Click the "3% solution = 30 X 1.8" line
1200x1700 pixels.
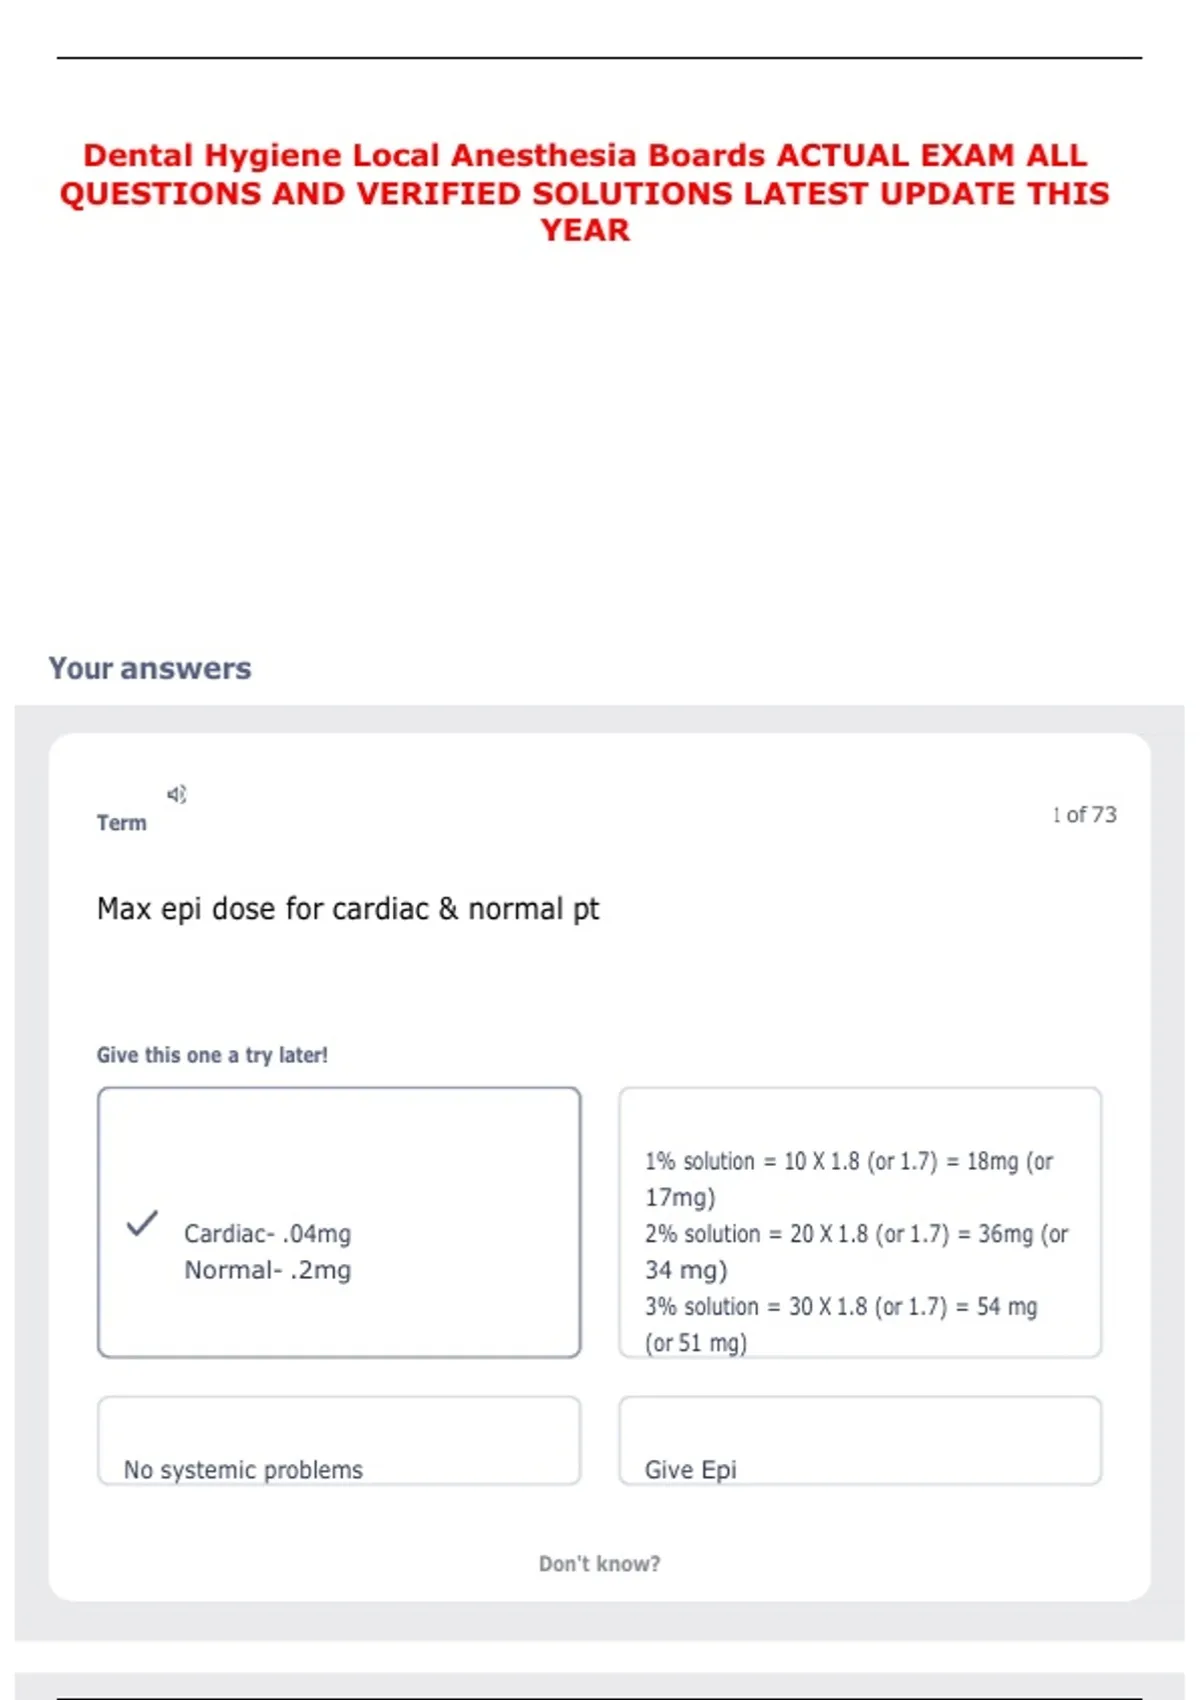840,1307
